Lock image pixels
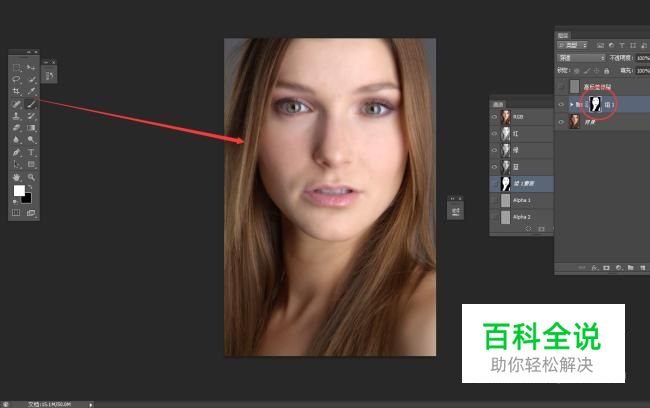Screen dimensions: 650x408 pos(587,71)
